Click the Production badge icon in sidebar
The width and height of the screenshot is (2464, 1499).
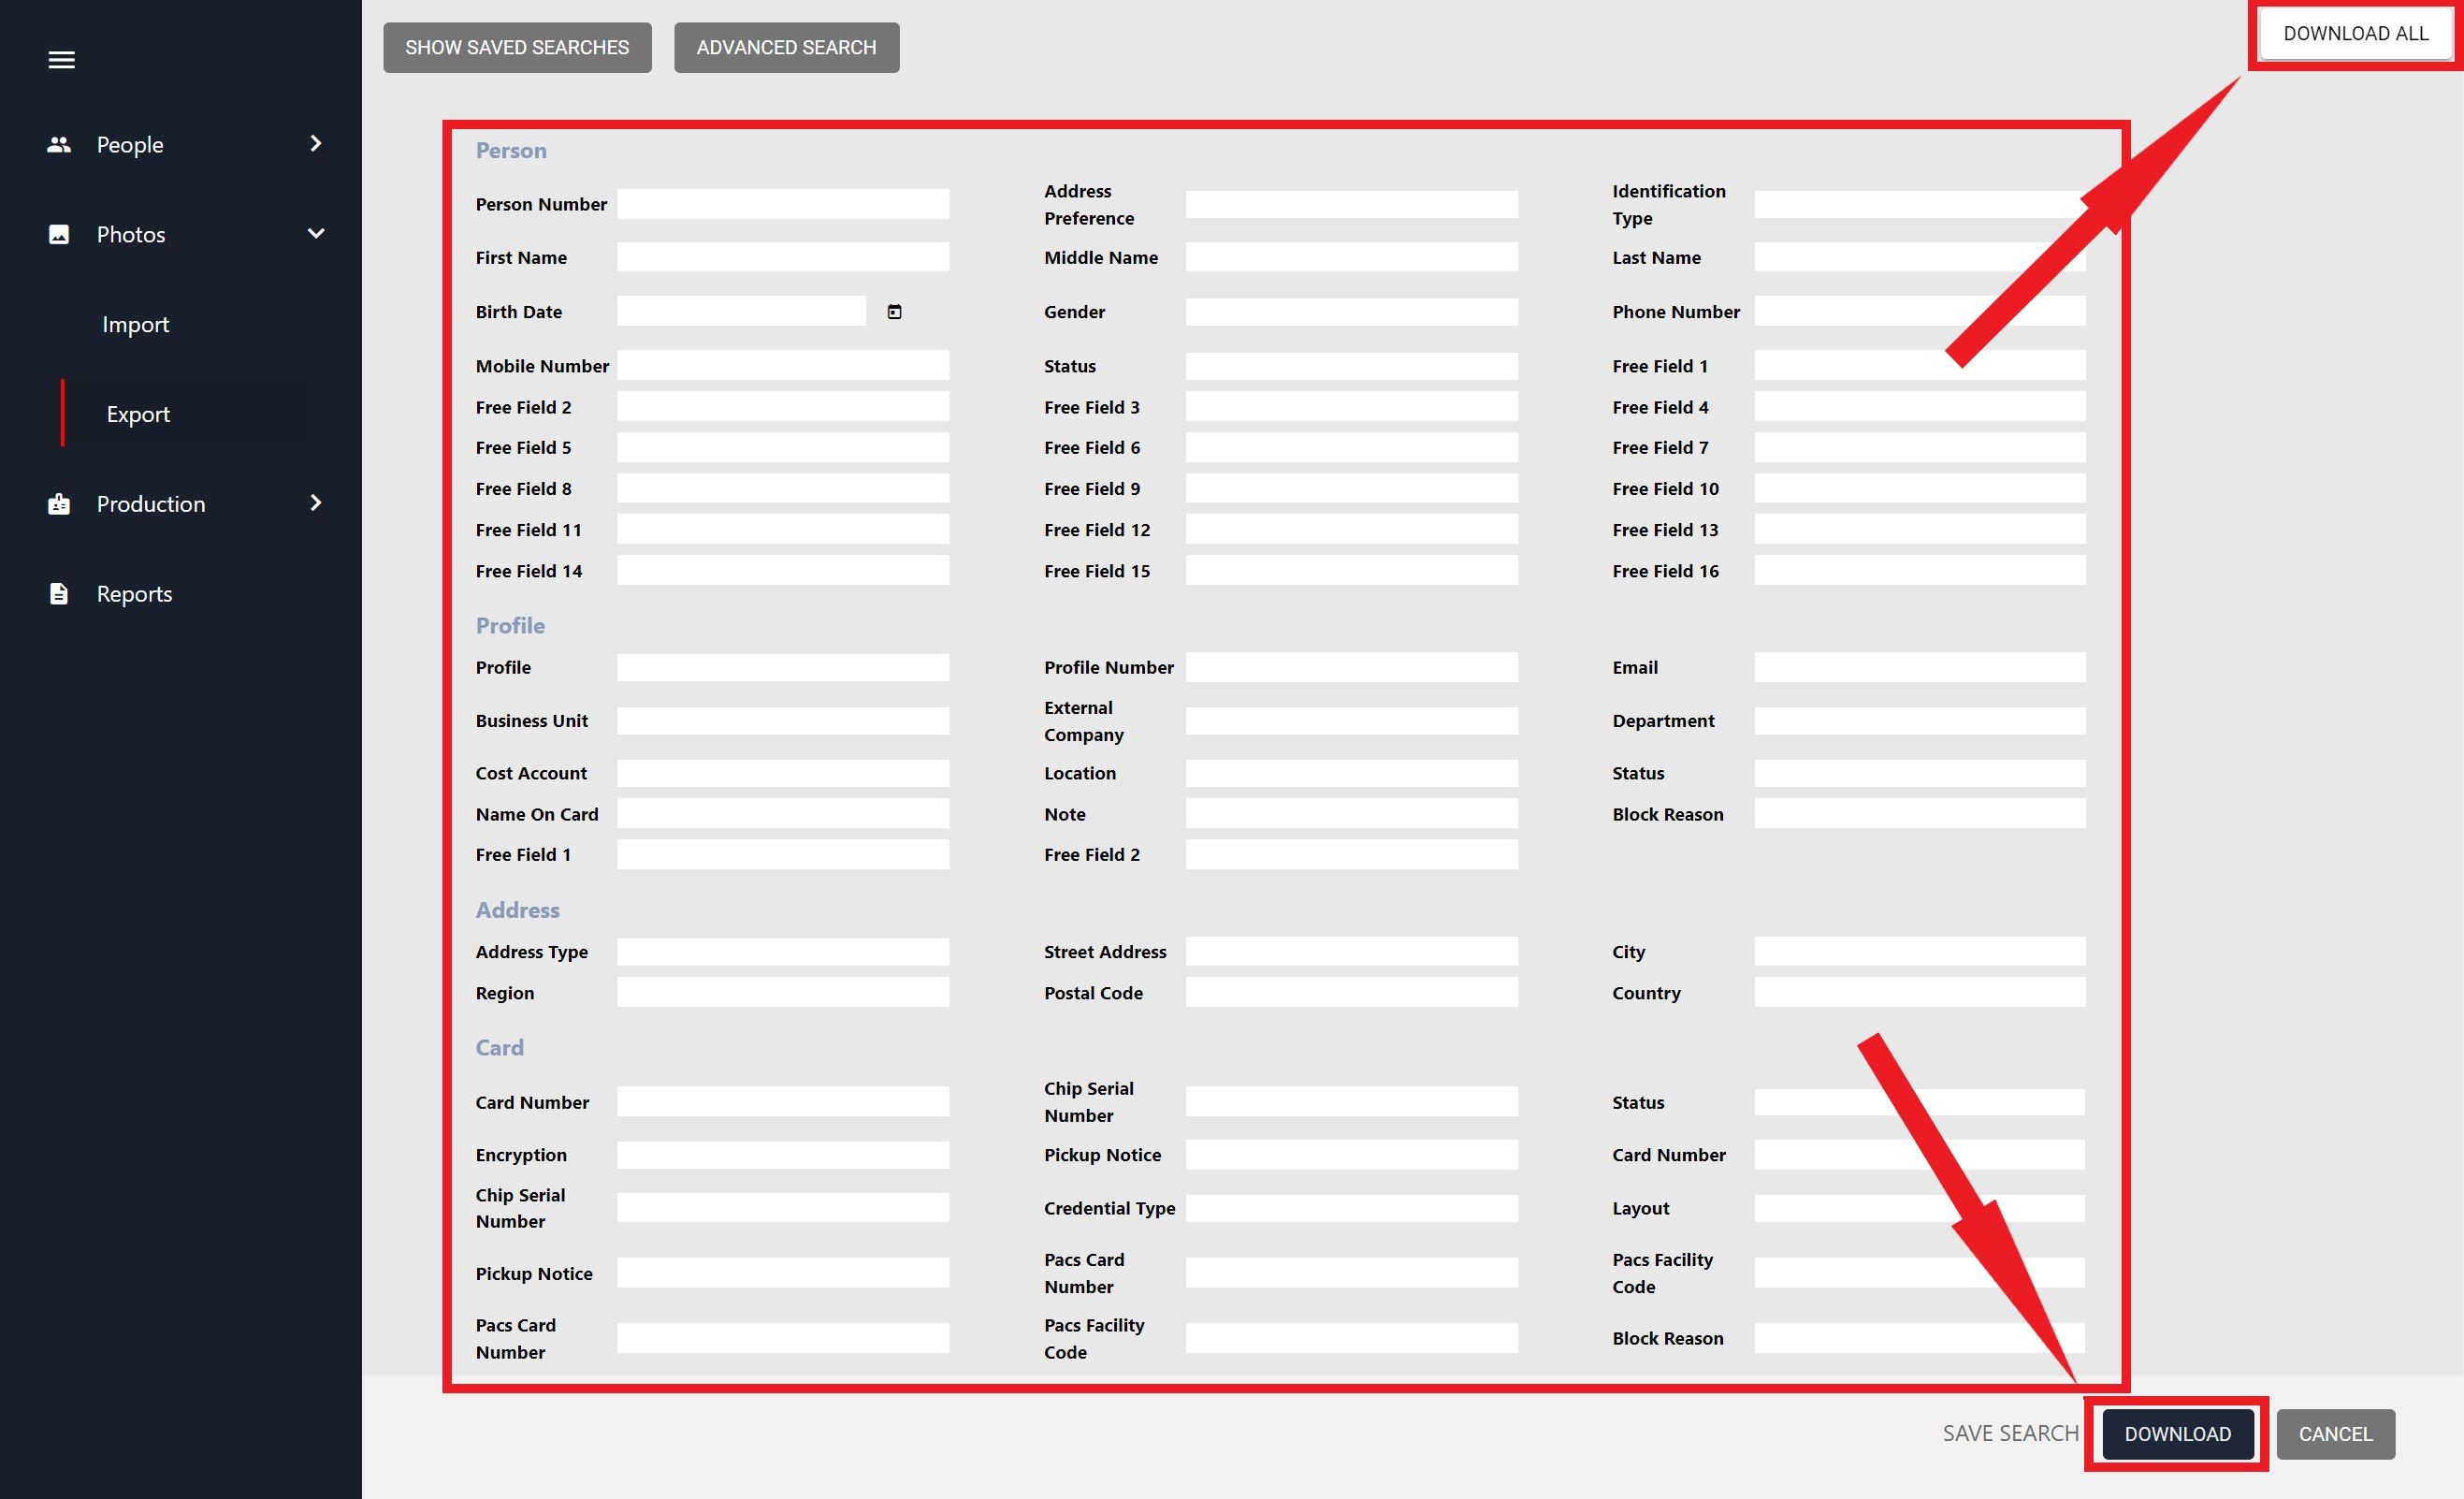pos(59,503)
